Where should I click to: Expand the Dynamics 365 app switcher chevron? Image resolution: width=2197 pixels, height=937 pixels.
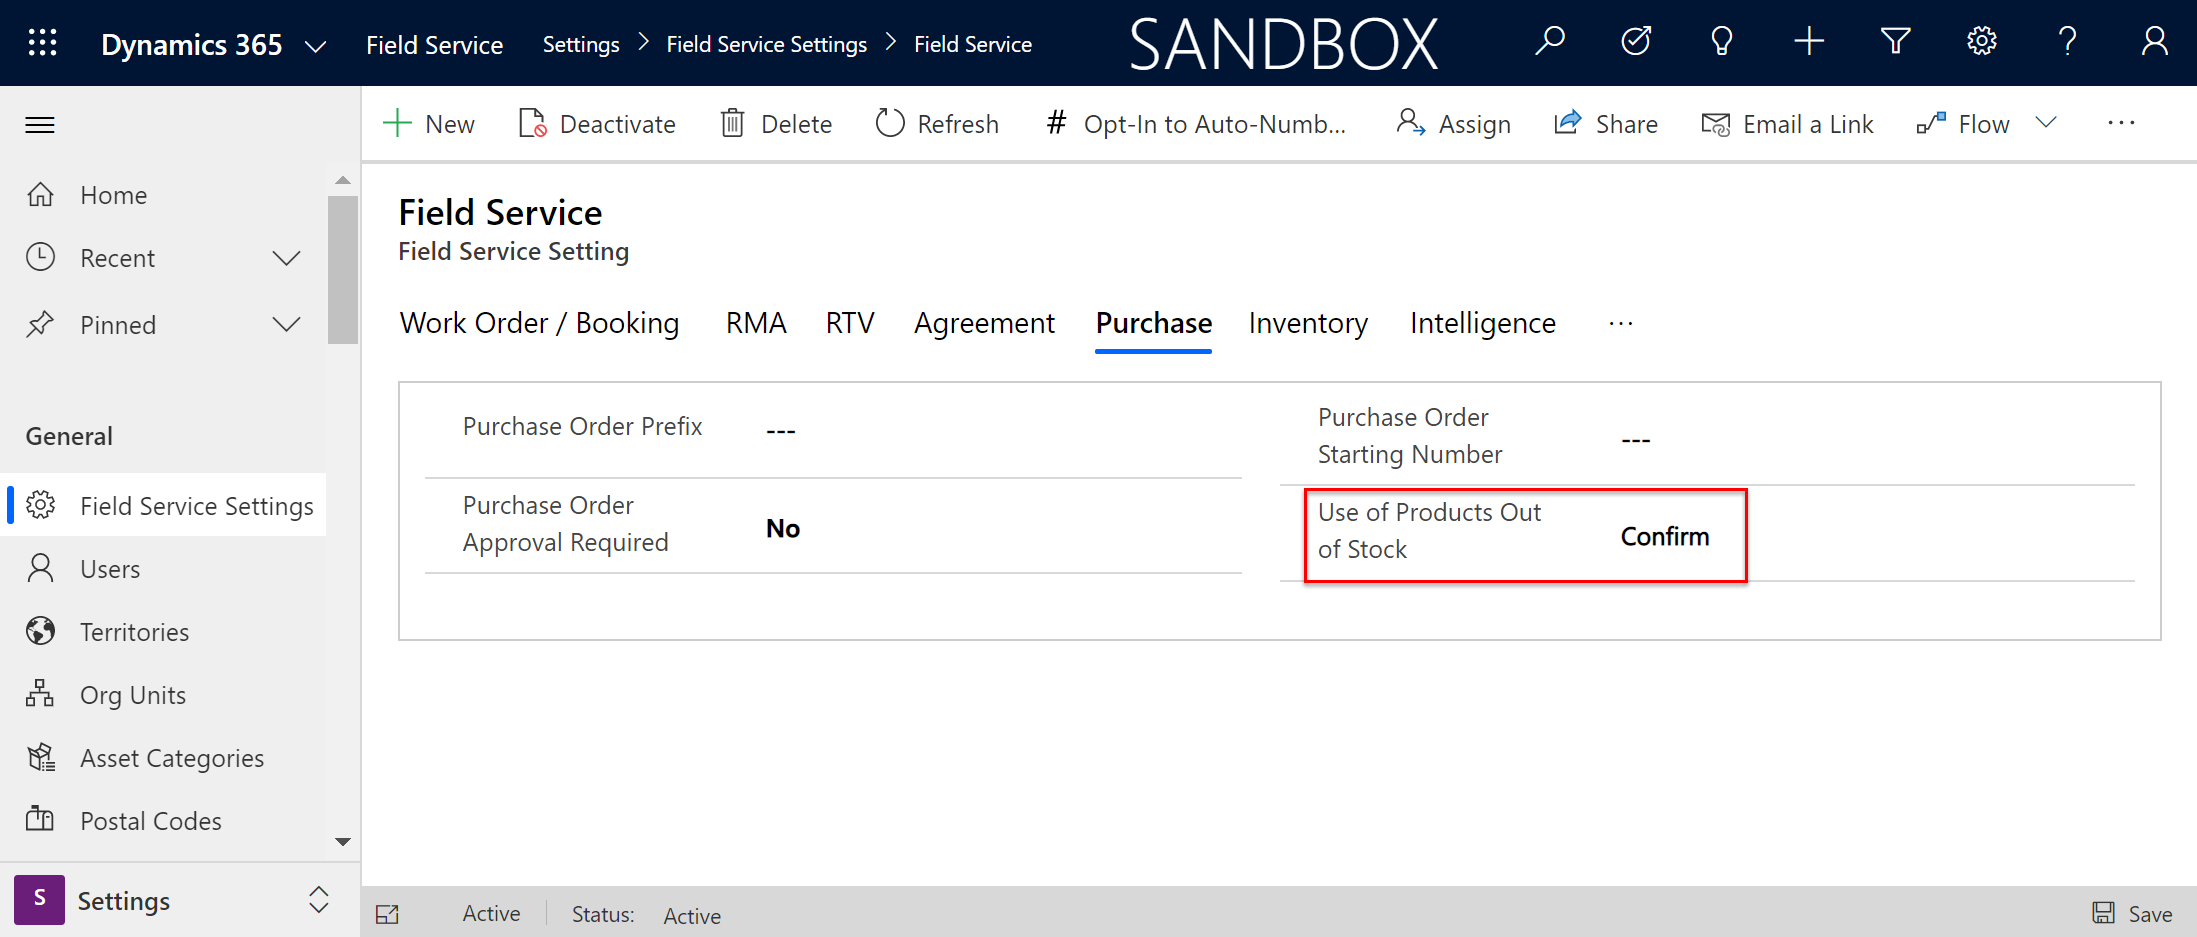coord(315,46)
